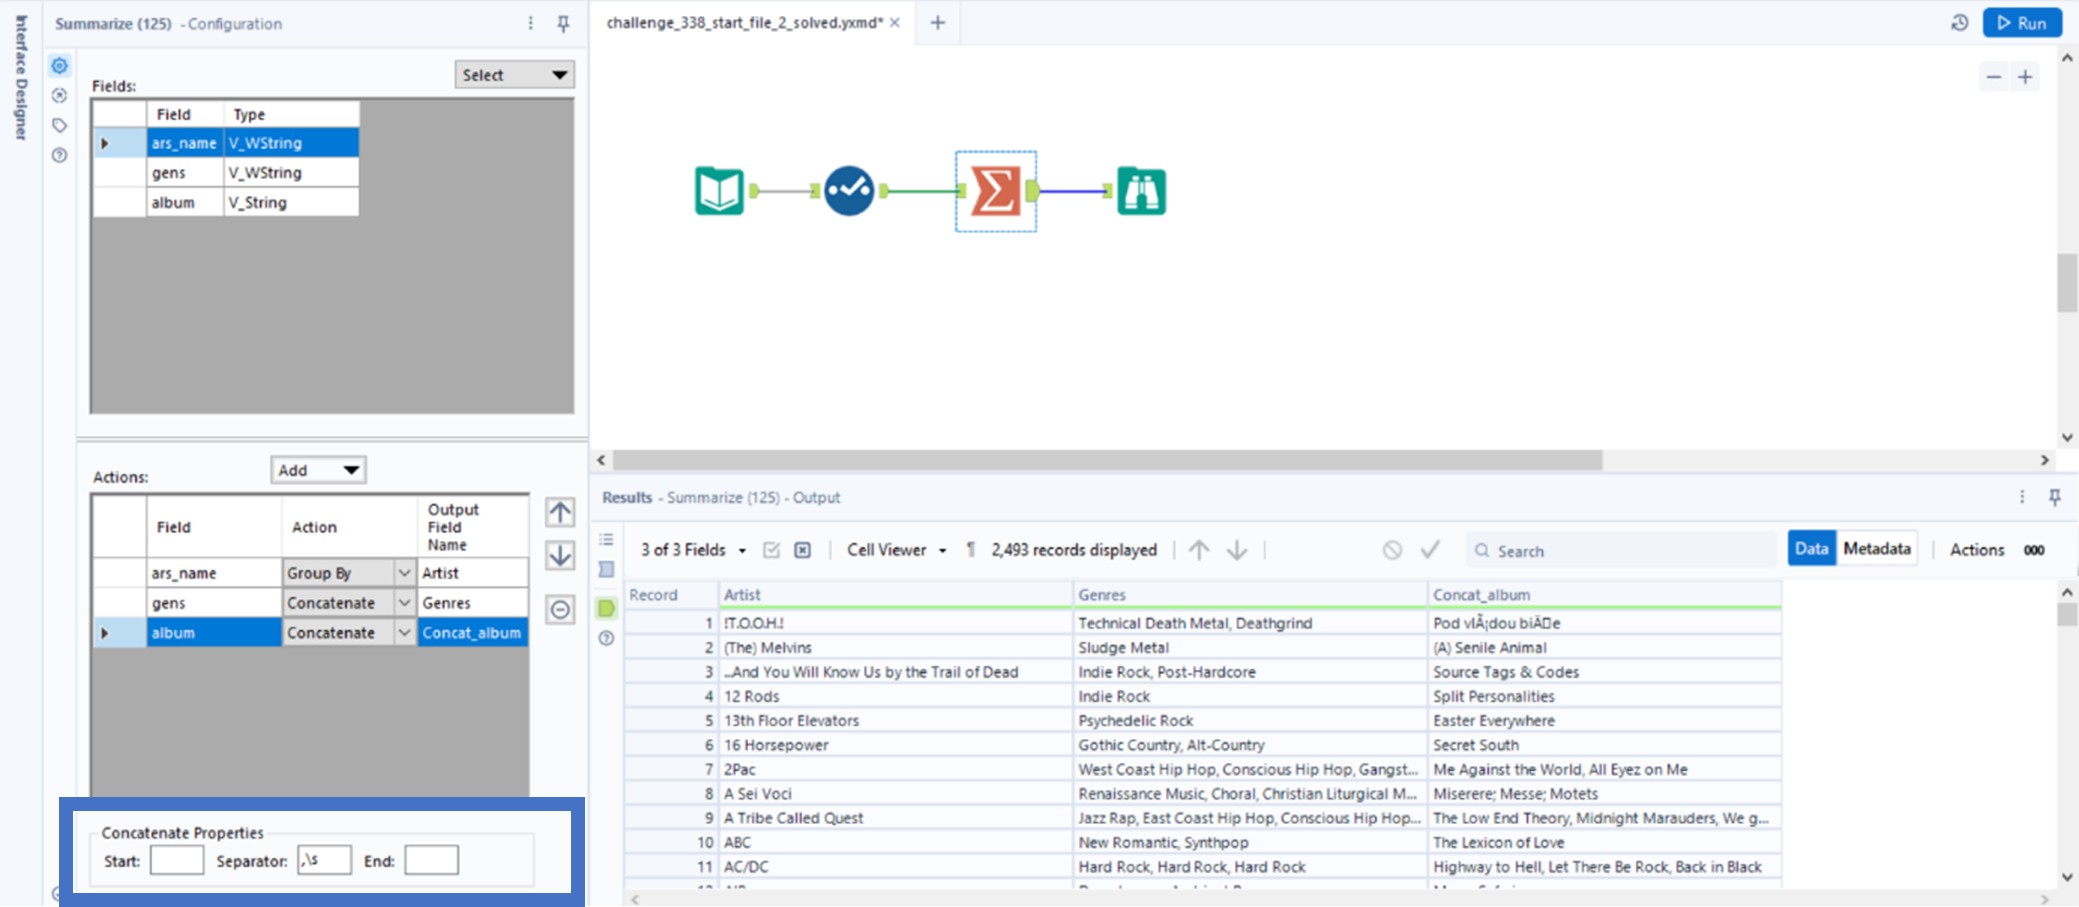View green output anchor data in Results
This screenshot has width=2079, height=907.
(606, 608)
